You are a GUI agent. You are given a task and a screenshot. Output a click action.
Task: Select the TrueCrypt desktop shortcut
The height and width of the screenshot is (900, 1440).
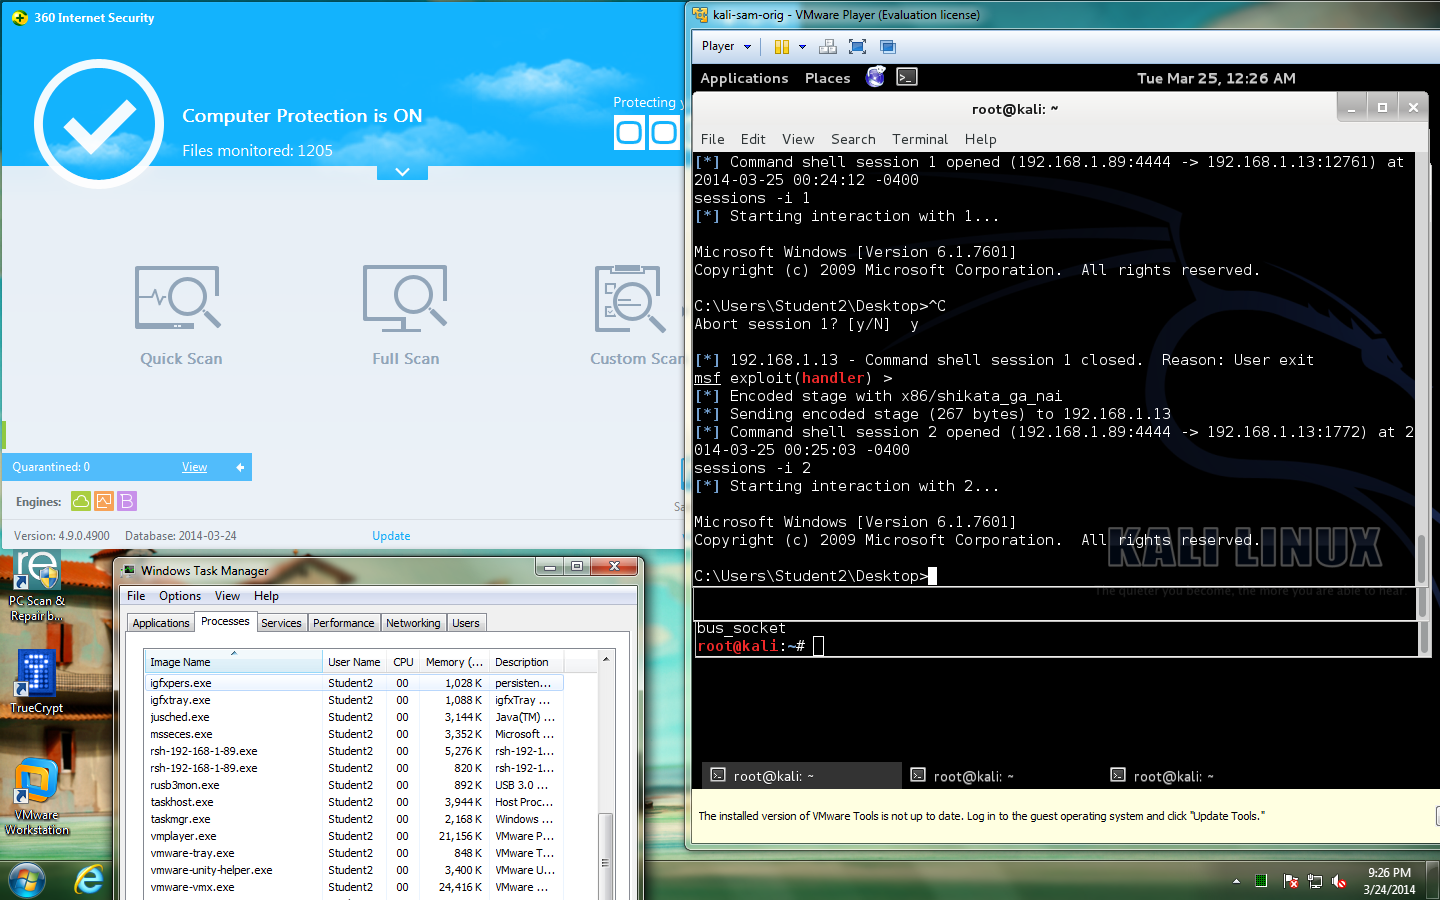[37, 682]
